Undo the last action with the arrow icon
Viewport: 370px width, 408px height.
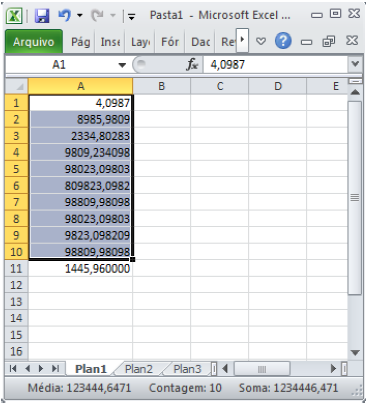tap(65, 15)
